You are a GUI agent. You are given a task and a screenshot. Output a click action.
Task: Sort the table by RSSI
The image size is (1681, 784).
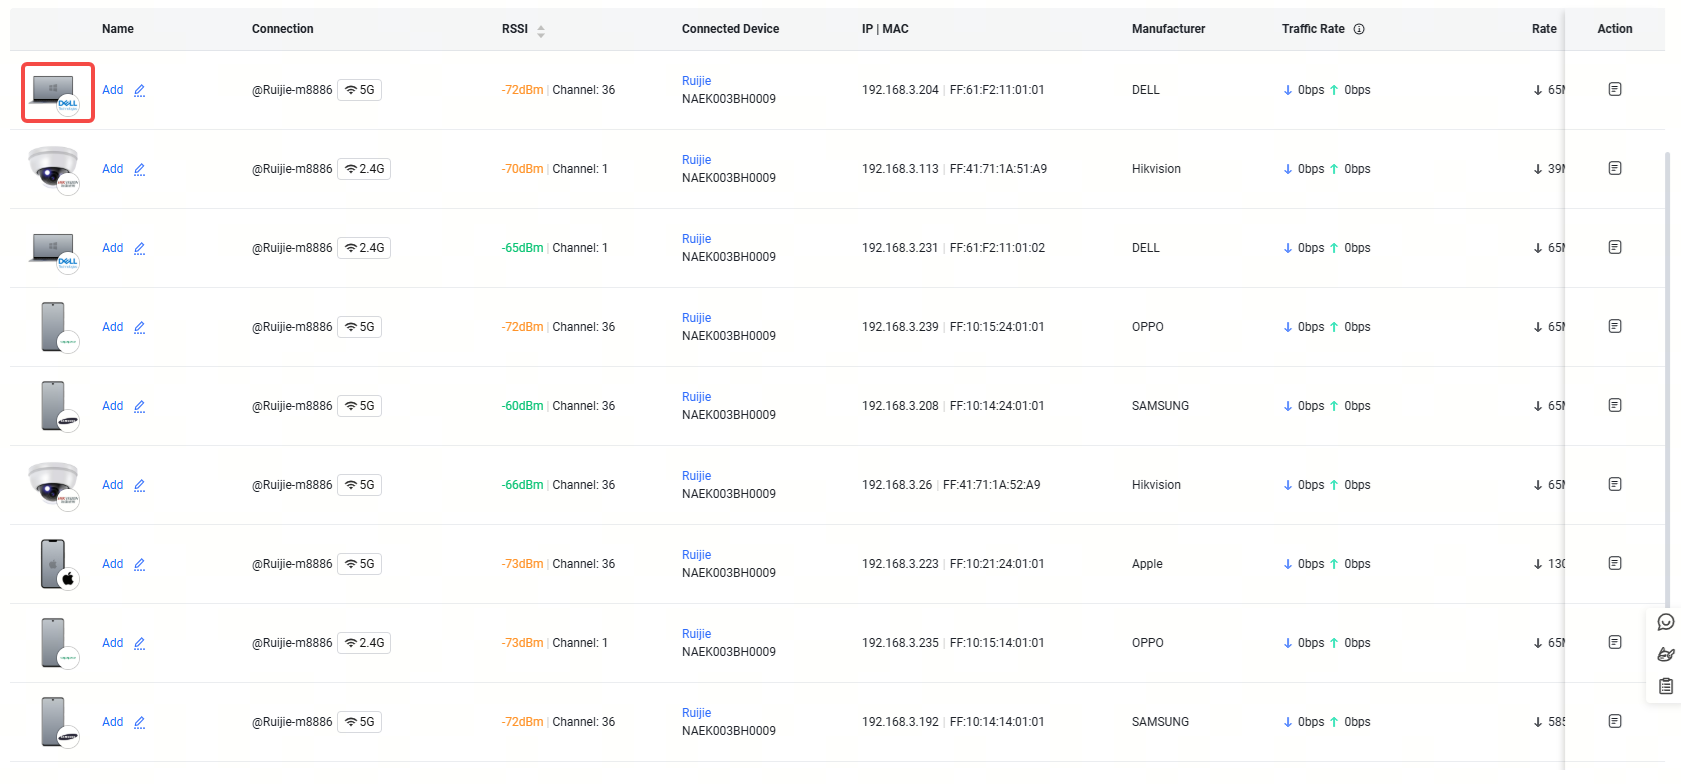tap(541, 30)
